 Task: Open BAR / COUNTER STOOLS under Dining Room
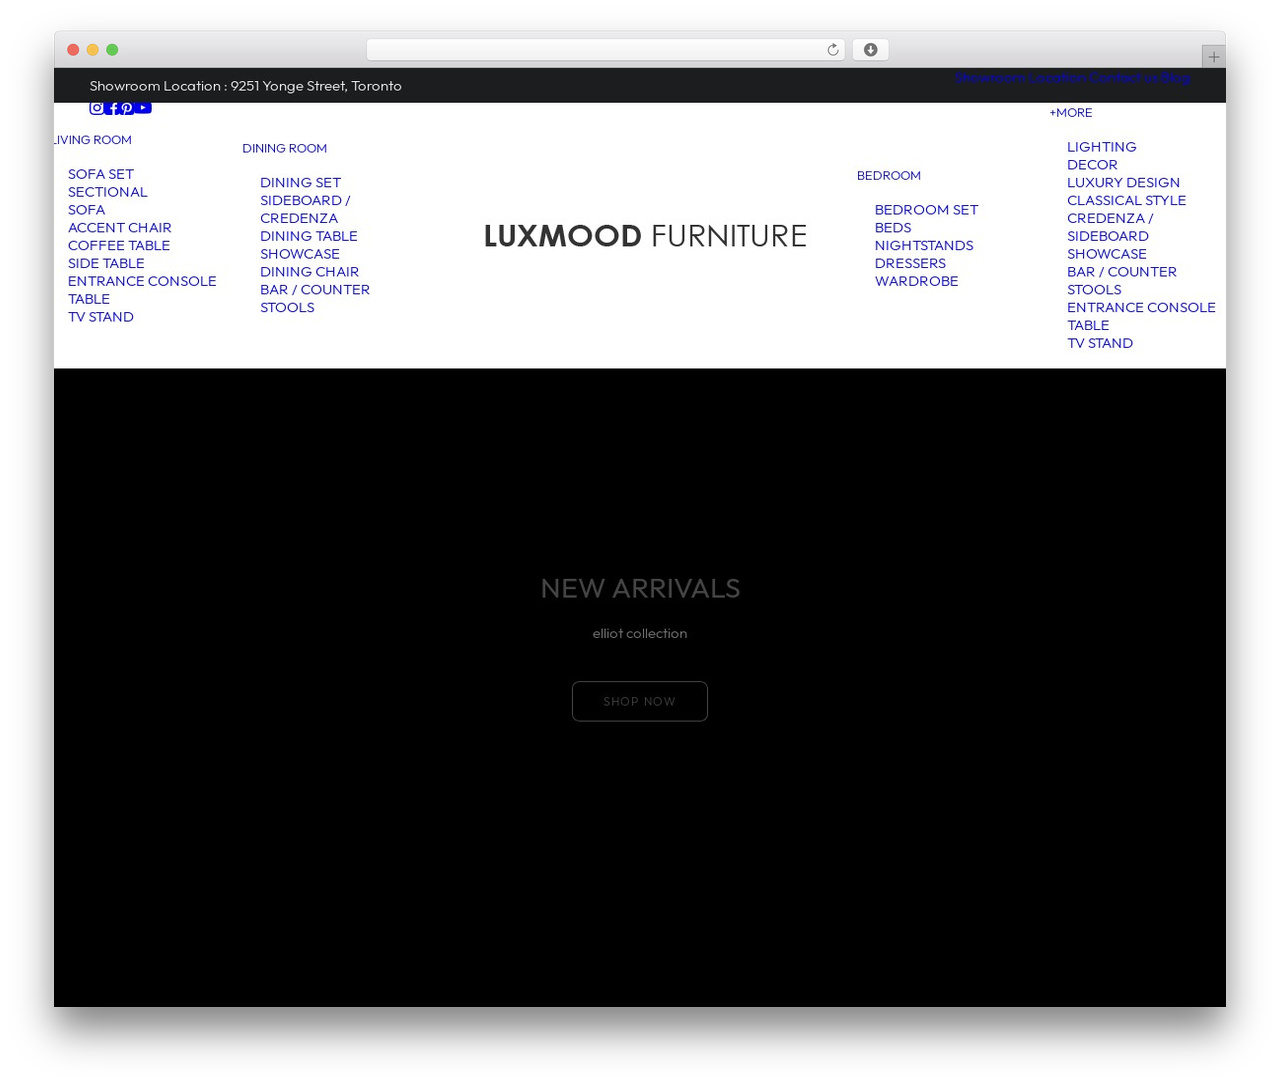315,299
